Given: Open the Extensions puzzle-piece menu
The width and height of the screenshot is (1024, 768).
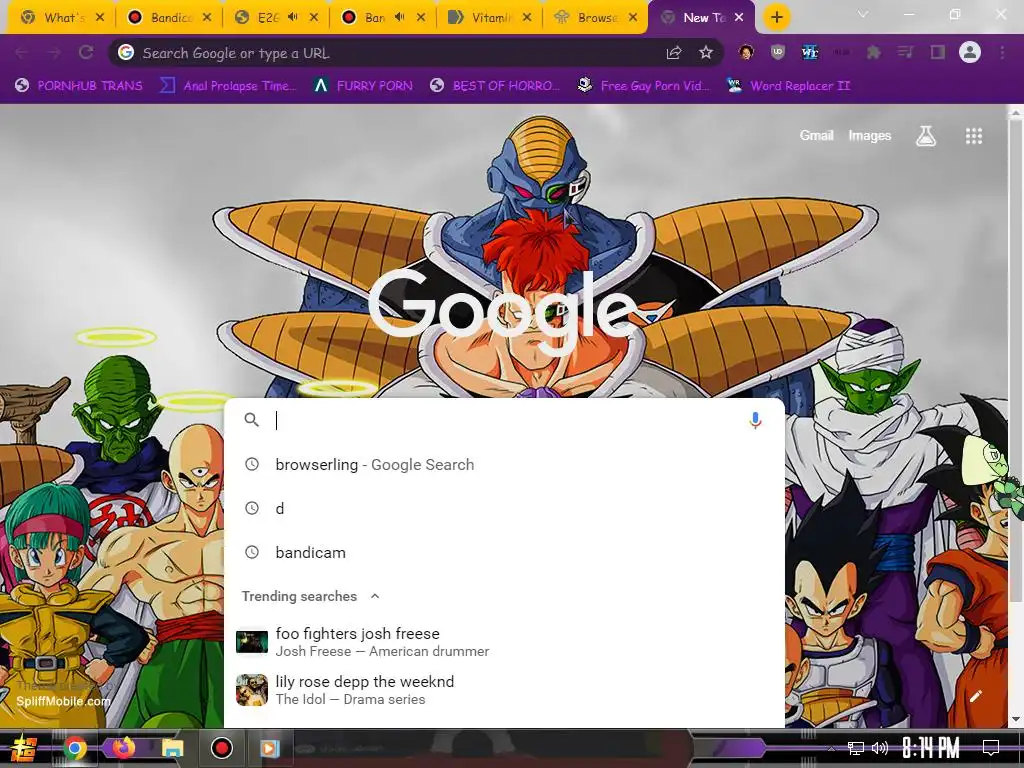Looking at the screenshot, I should tap(874, 53).
